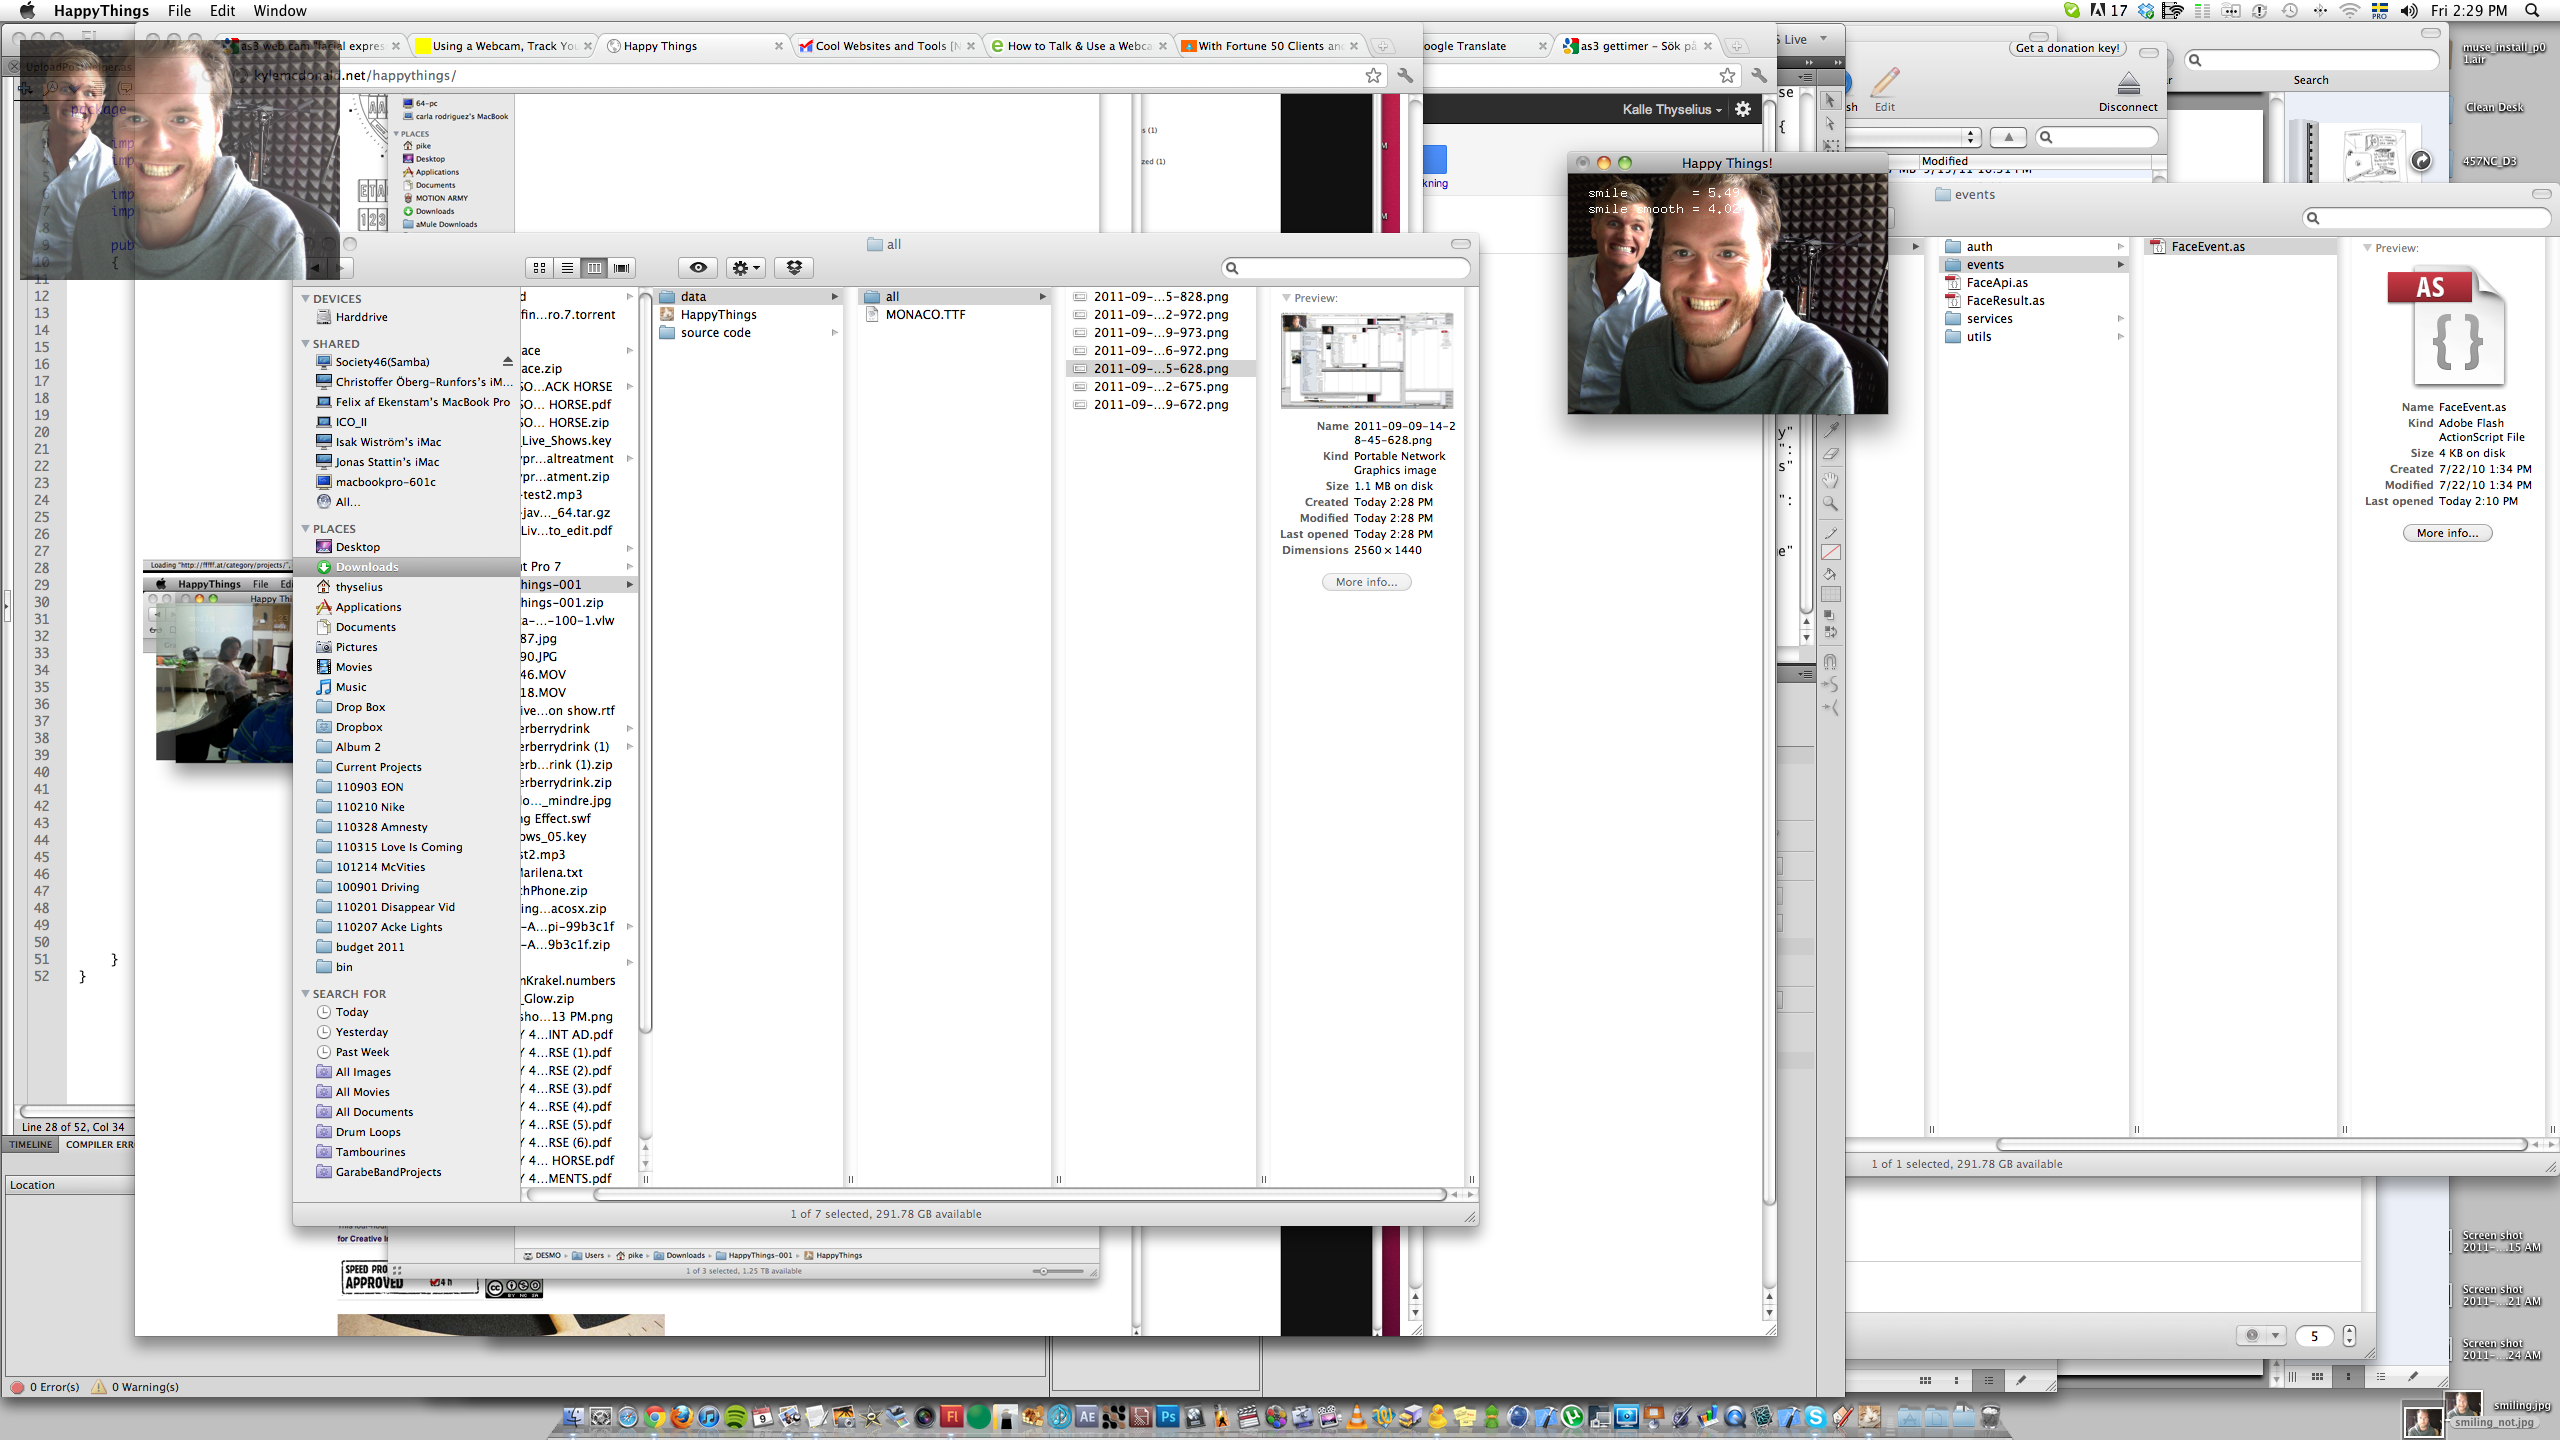This screenshot has width=2560, height=1440.
Task: Select FaceEvent.as file
Action: pyautogui.click(x=2240, y=247)
